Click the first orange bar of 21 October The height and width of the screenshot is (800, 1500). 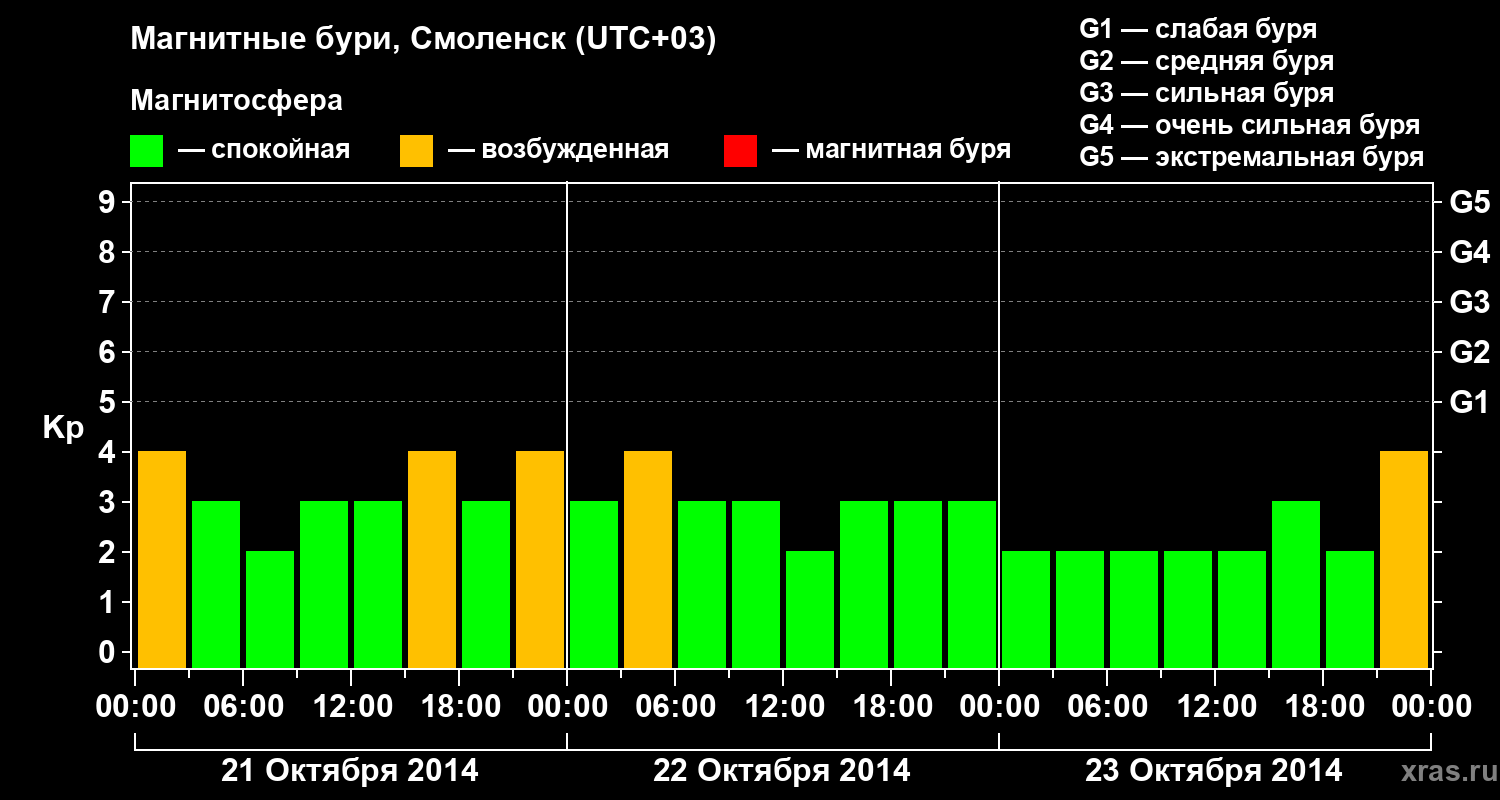point(162,559)
